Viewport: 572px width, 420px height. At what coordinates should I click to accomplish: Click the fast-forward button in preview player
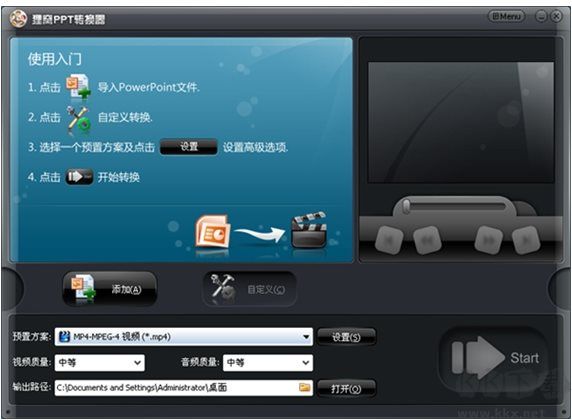(x=489, y=240)
